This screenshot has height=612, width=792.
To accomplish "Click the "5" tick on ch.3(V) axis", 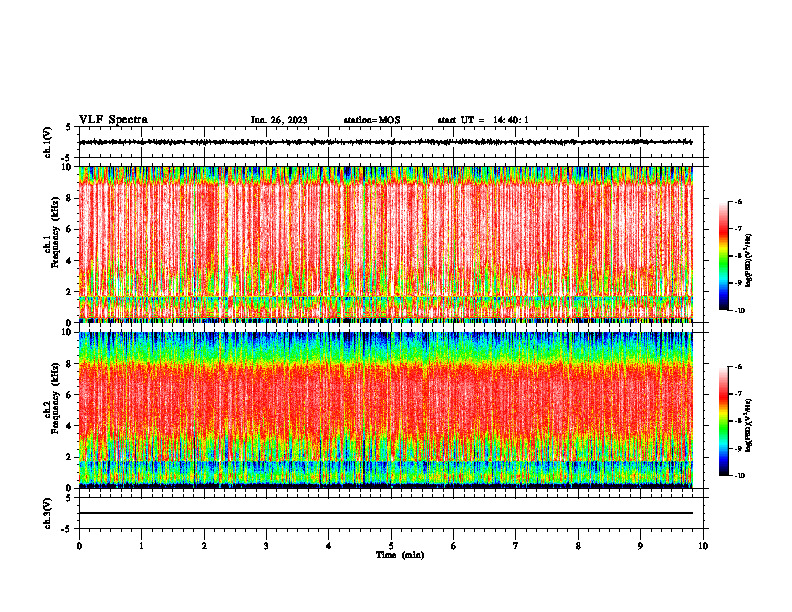I will point(69,498).
